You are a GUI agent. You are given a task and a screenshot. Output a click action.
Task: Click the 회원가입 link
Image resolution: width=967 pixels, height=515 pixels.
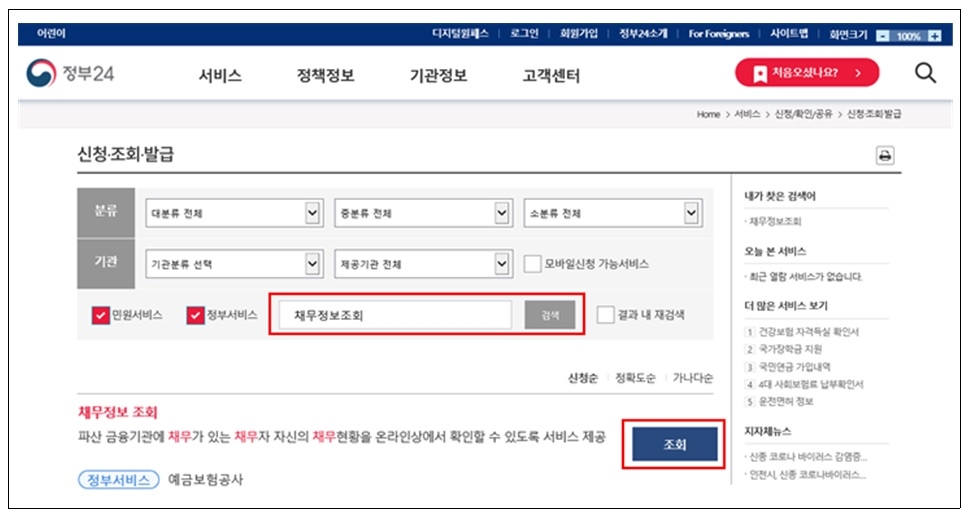pos(578,33)
